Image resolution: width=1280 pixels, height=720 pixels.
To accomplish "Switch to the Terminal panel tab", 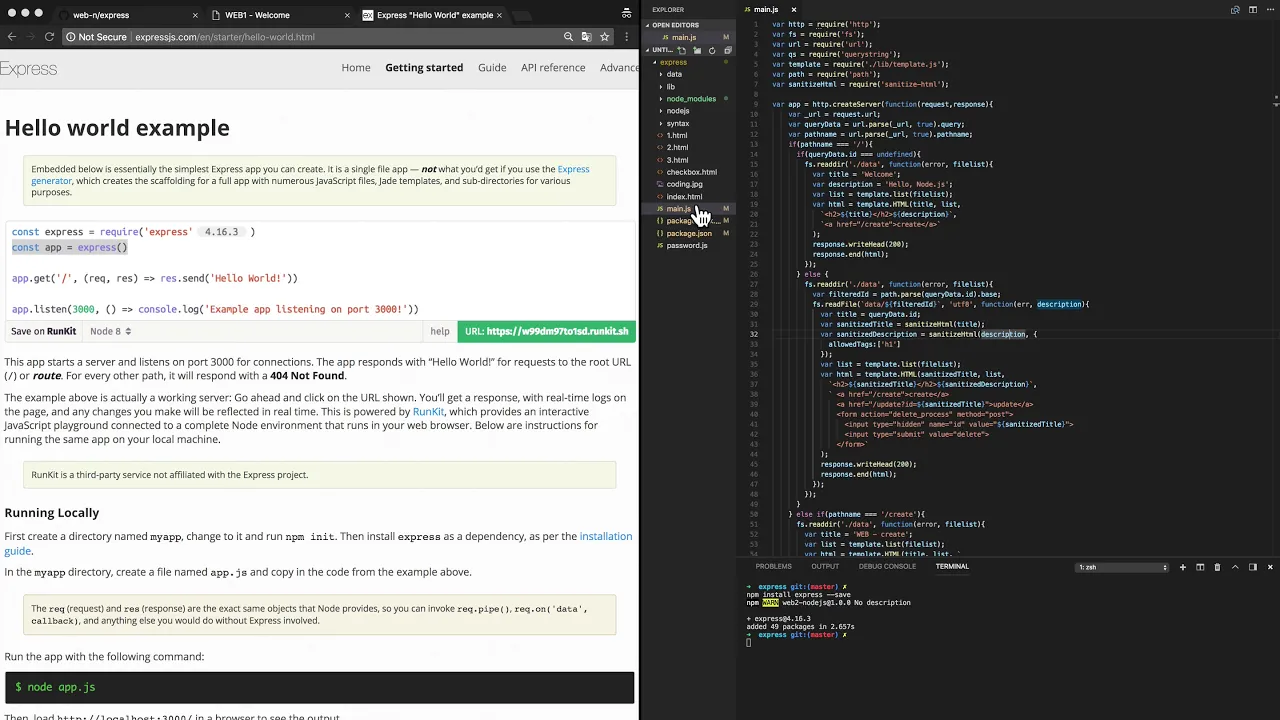I will pyautogui.click(x=952, y=567).
